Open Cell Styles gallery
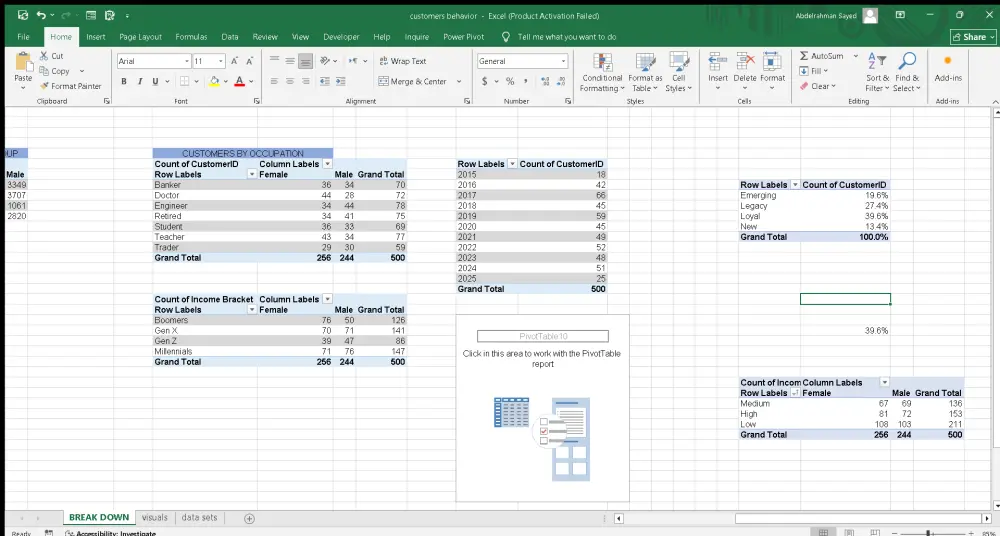Viewport: 1000px width, 536px height. (679, 73)
